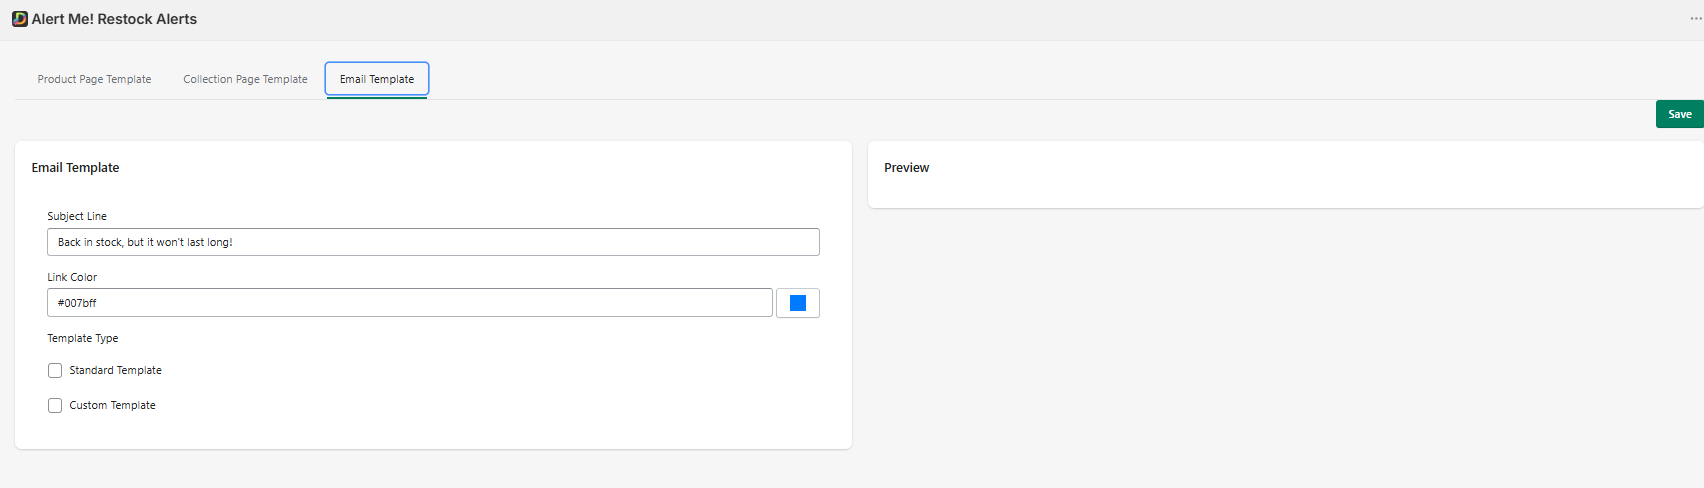Click the Link Color hex input field
Screen dimensions: 1704x488
pos(410,303)
